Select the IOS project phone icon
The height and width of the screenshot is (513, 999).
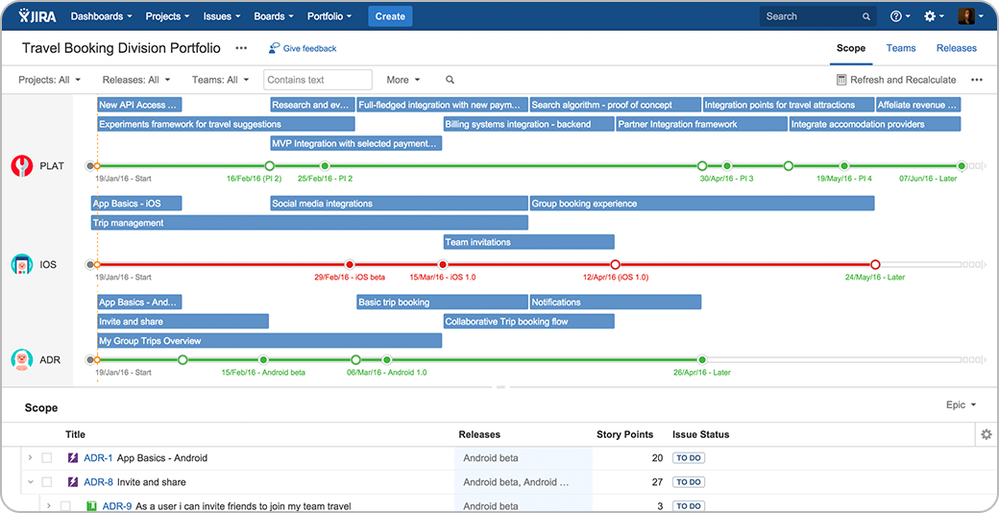[x=22, y=264]
